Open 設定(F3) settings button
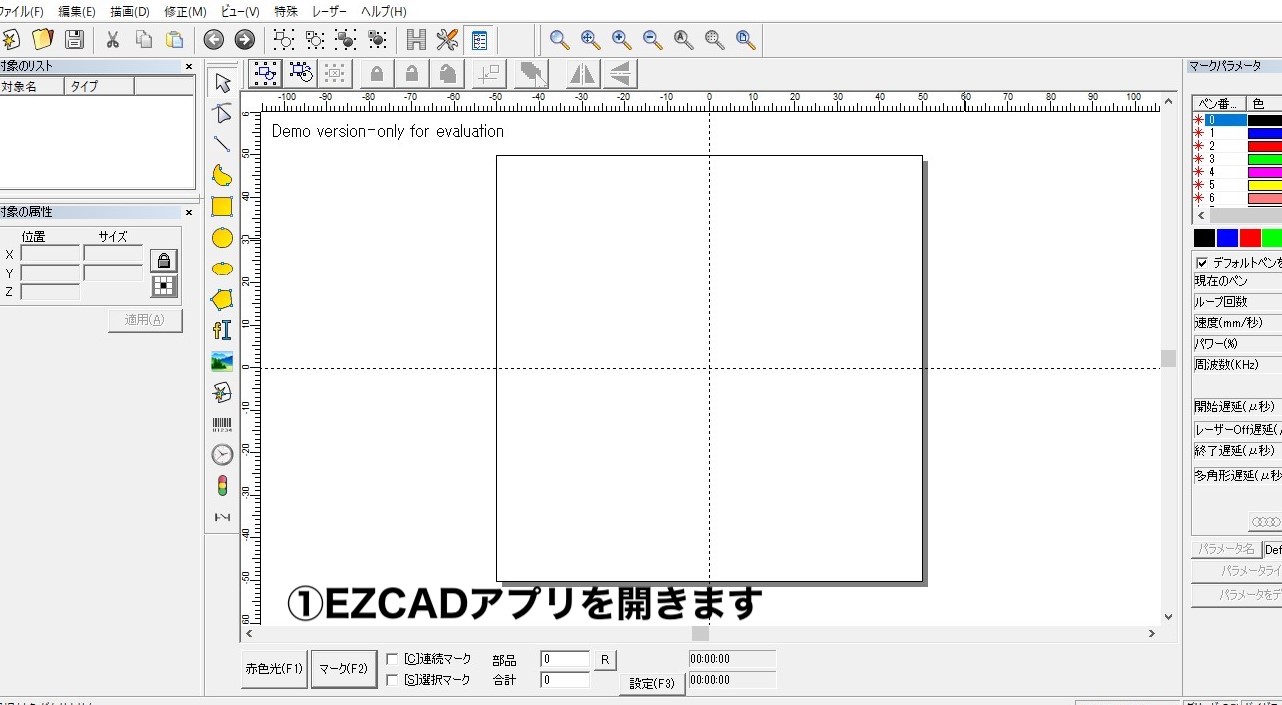This screenshot has height=705, width=1282. tap(653, 684)
